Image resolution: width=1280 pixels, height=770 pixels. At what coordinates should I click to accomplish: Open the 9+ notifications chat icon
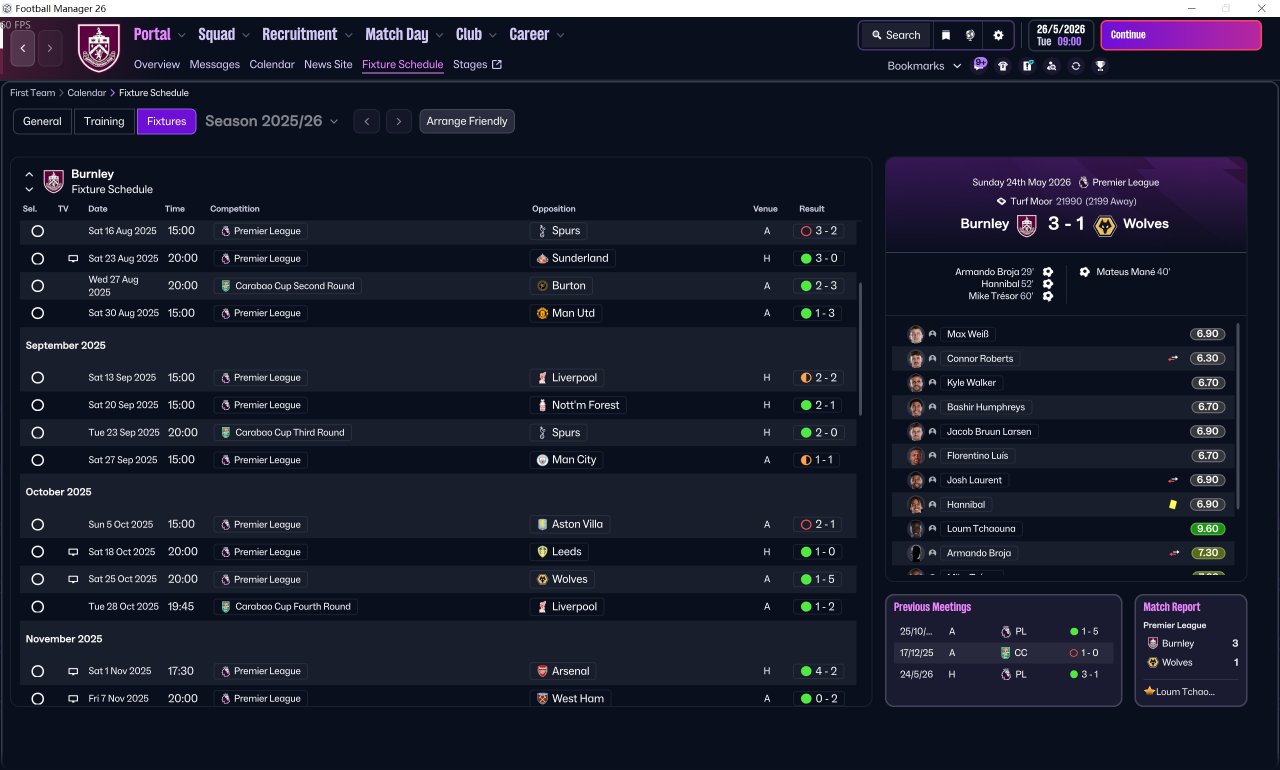(980, 65)
